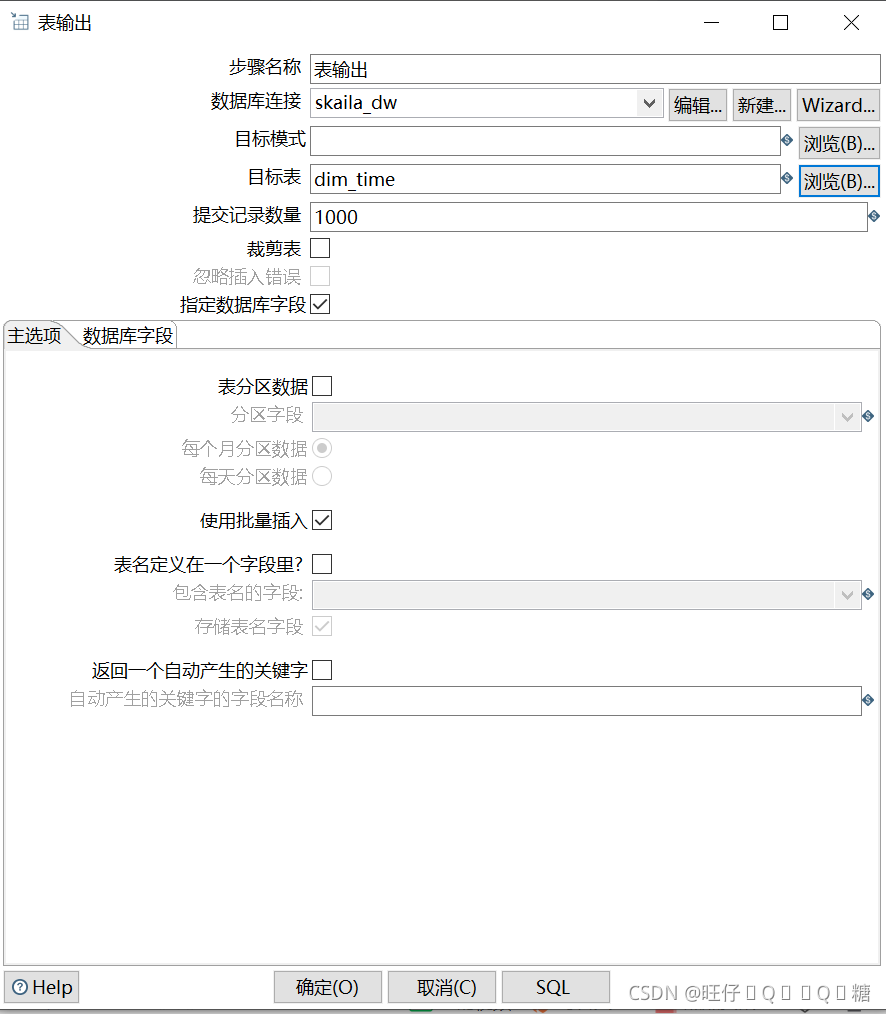This screenshot has width=886, height=1014.
Task: Uncheck the 指定数据库字段 checkbox
Action: tap(320, 304)
